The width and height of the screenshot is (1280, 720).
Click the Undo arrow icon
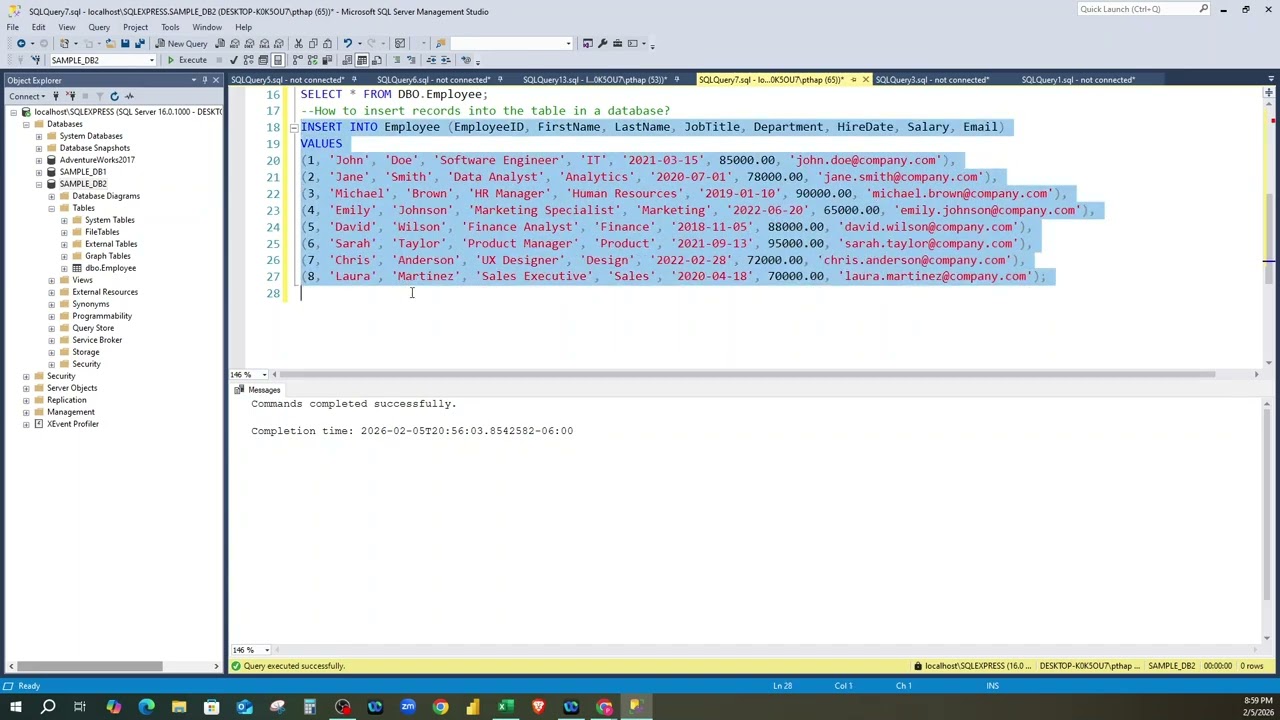tap(347, 43)
